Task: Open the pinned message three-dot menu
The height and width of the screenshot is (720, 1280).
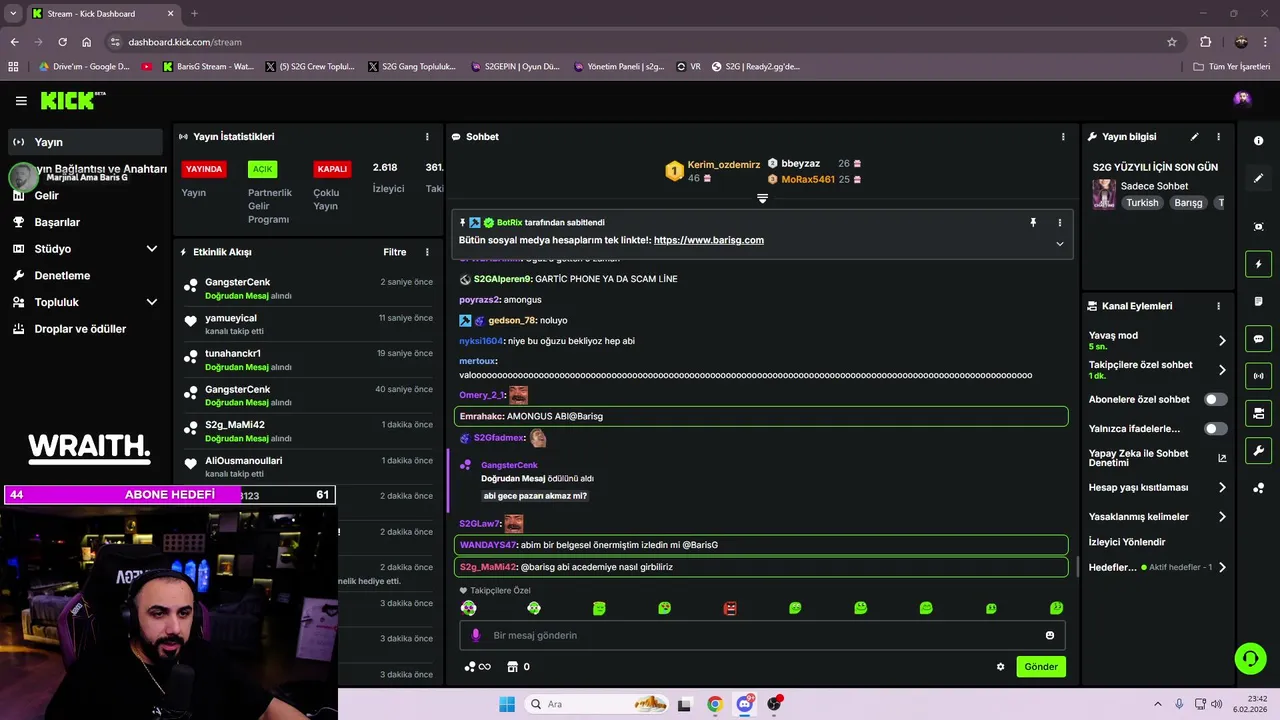Action: tap(1060, 223)
